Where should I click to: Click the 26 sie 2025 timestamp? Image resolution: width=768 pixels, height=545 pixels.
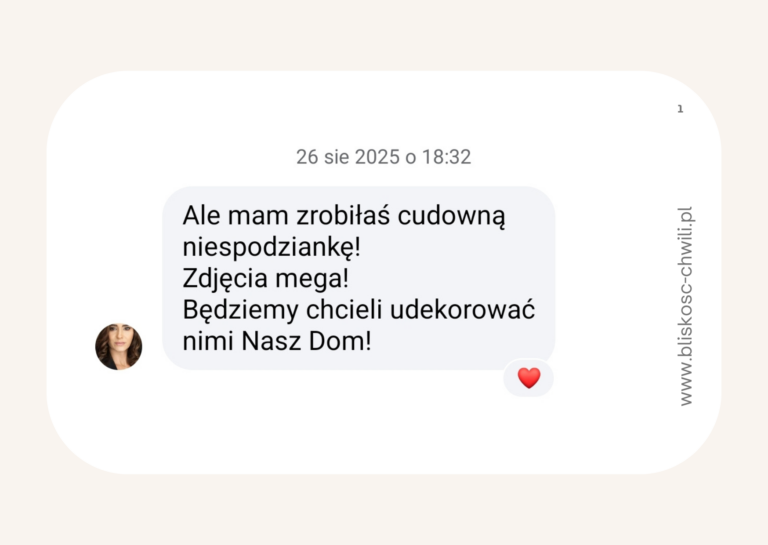pos(384,157)
